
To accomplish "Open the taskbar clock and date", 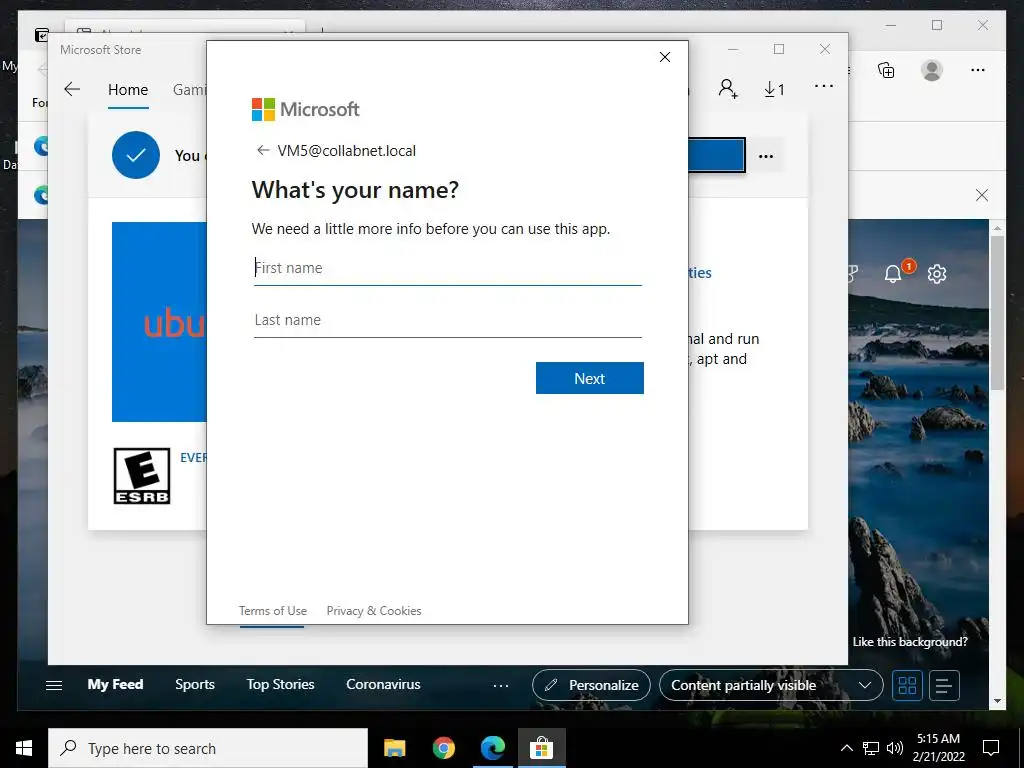I will tap(938, 748).
